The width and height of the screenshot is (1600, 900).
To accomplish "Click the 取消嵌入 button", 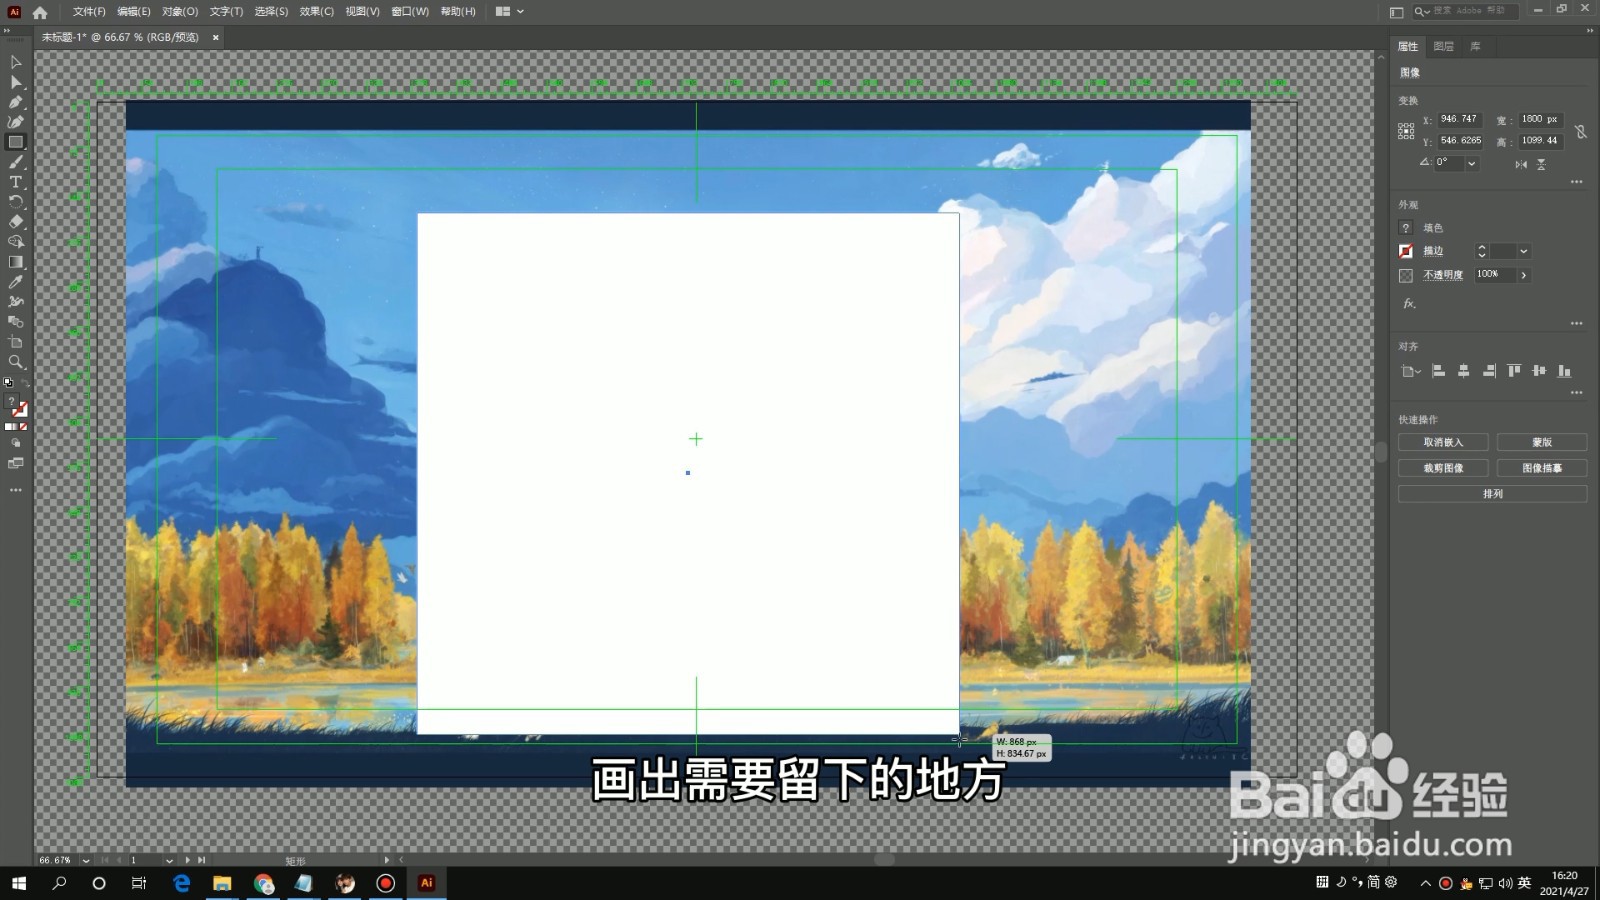I will pyautogui.click(x=1443, y=442).
